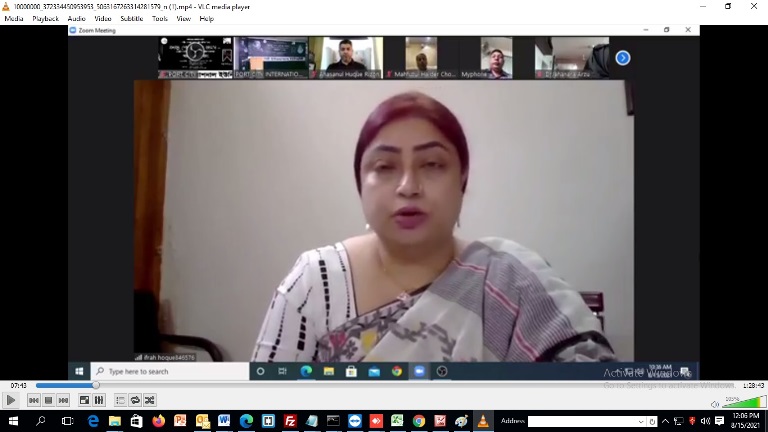Open the Tools menu
This screenshot has height=432, width=768.
(x=160, y=19)
